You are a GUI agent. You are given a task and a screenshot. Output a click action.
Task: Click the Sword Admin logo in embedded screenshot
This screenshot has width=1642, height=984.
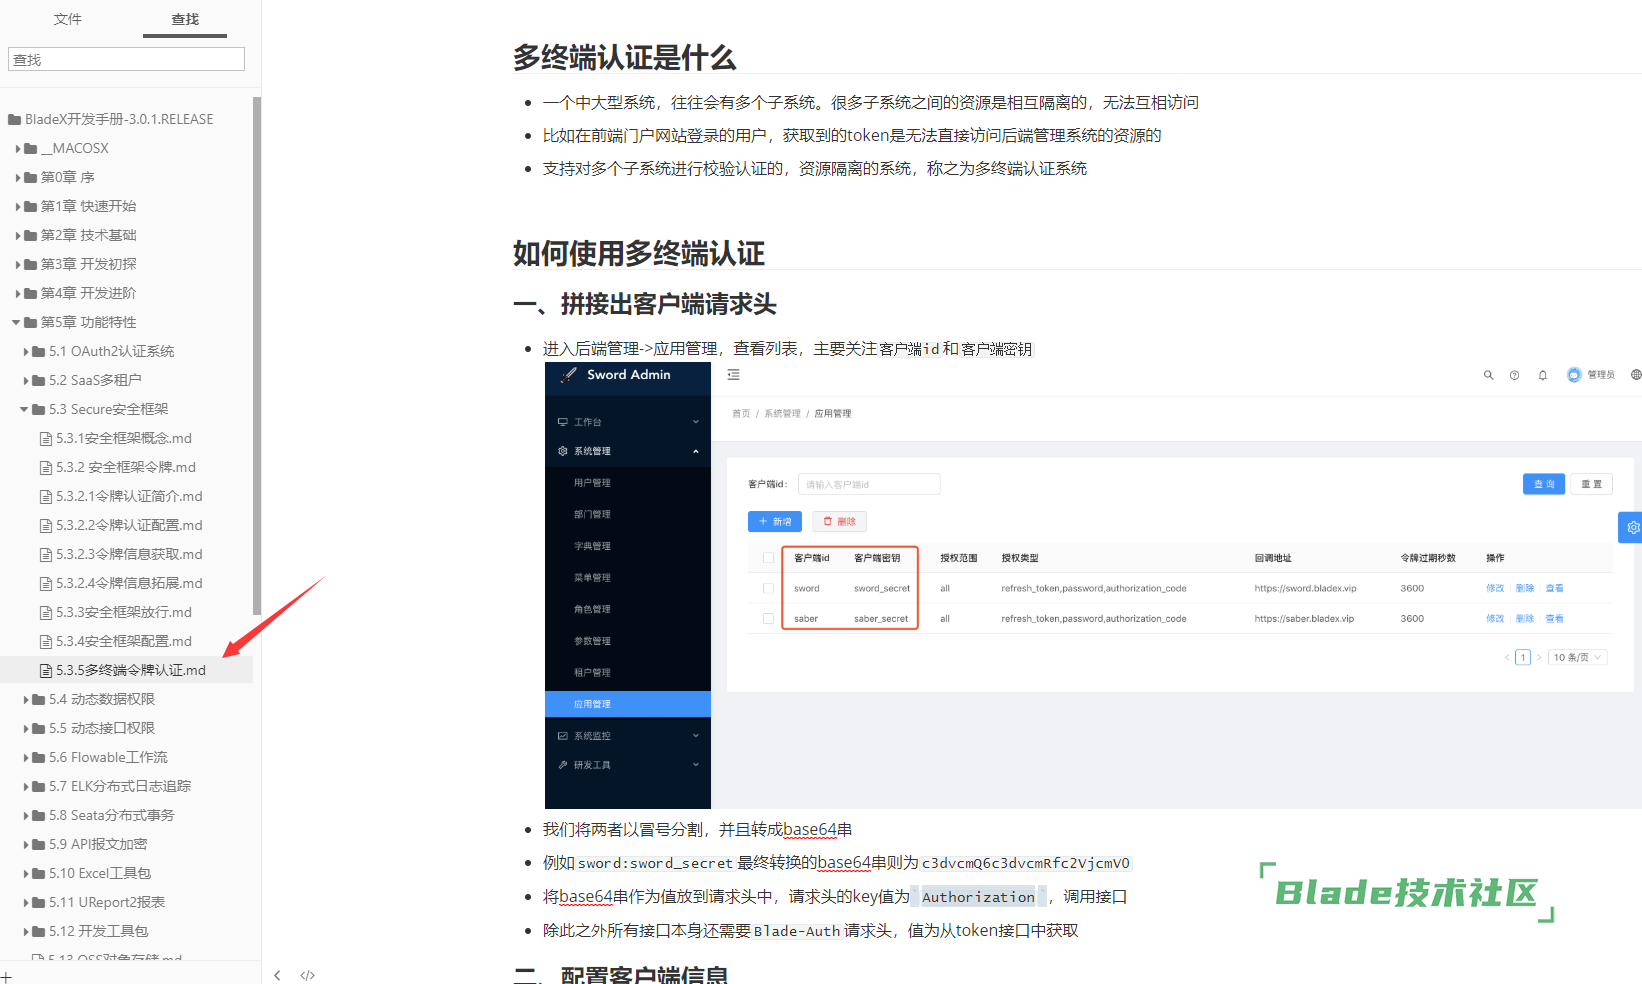click(x=617, y=375)
